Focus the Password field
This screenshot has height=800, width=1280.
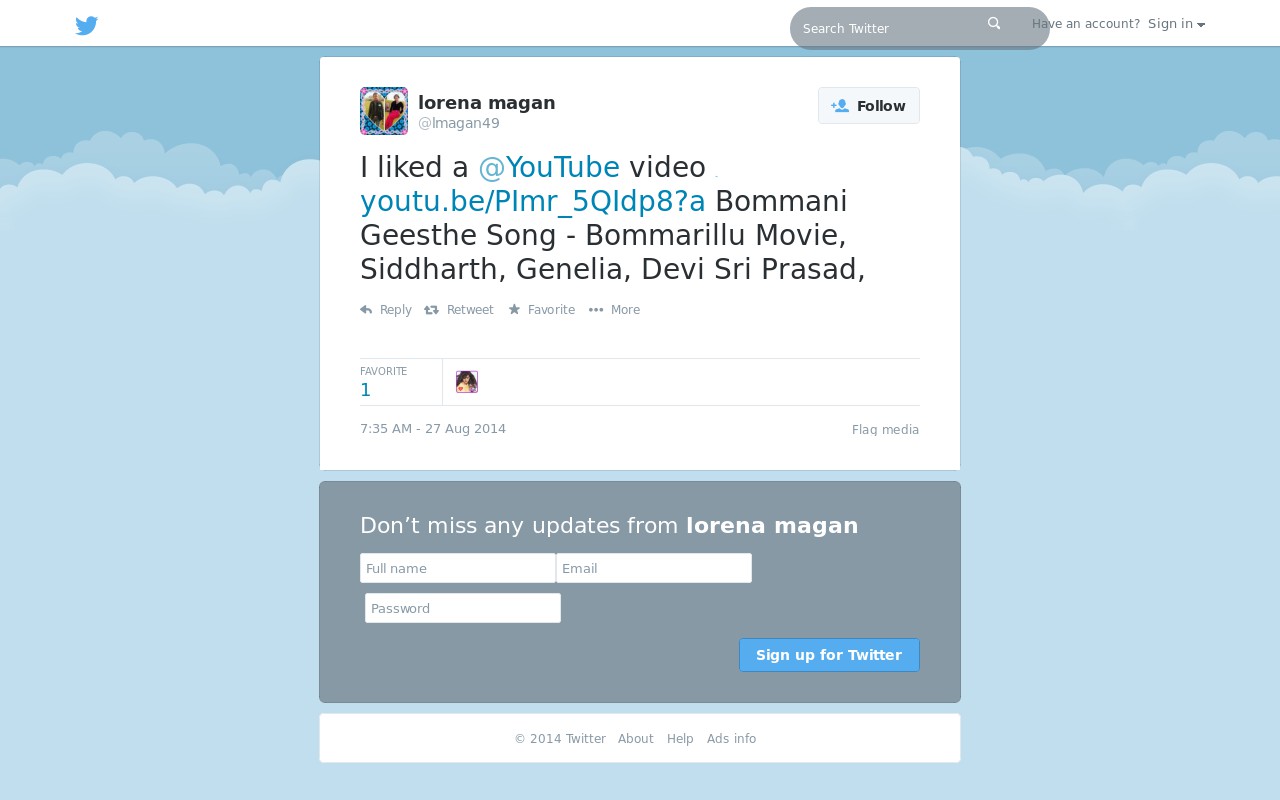(x=463, y=608)
